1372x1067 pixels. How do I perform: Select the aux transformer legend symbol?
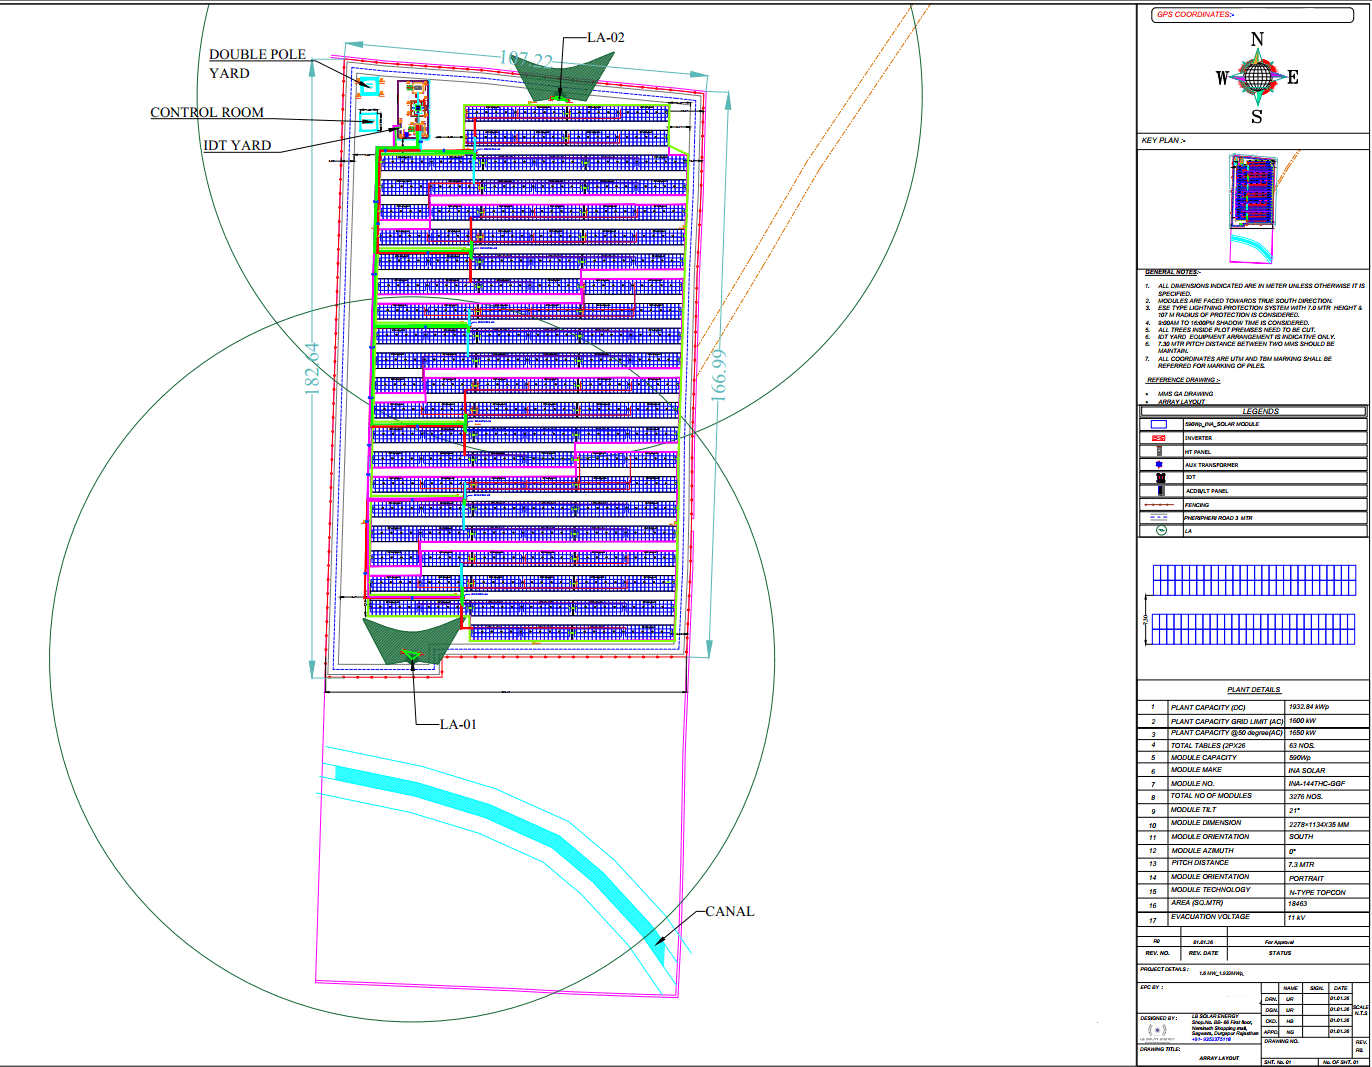[x=1159, y=464]
